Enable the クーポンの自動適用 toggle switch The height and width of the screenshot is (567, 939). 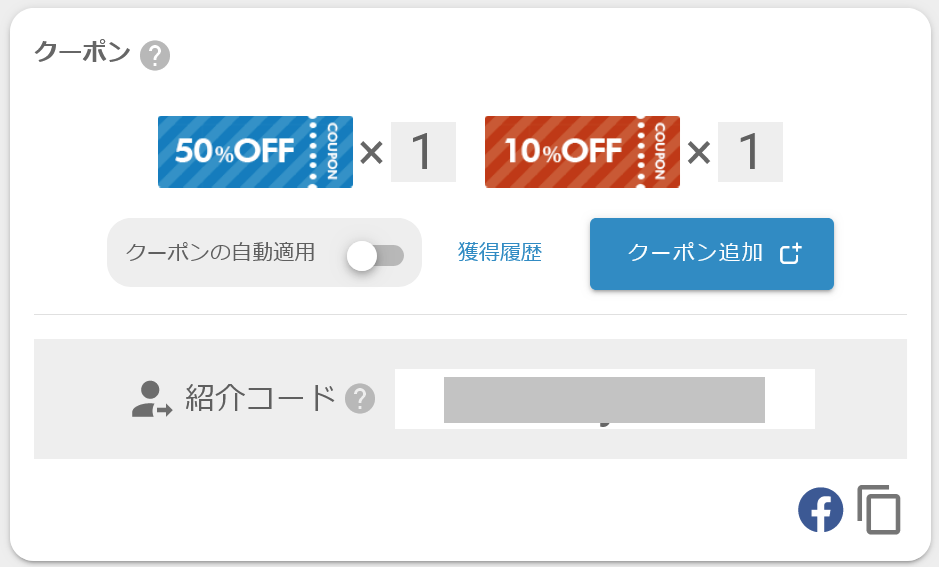[374, 255]
